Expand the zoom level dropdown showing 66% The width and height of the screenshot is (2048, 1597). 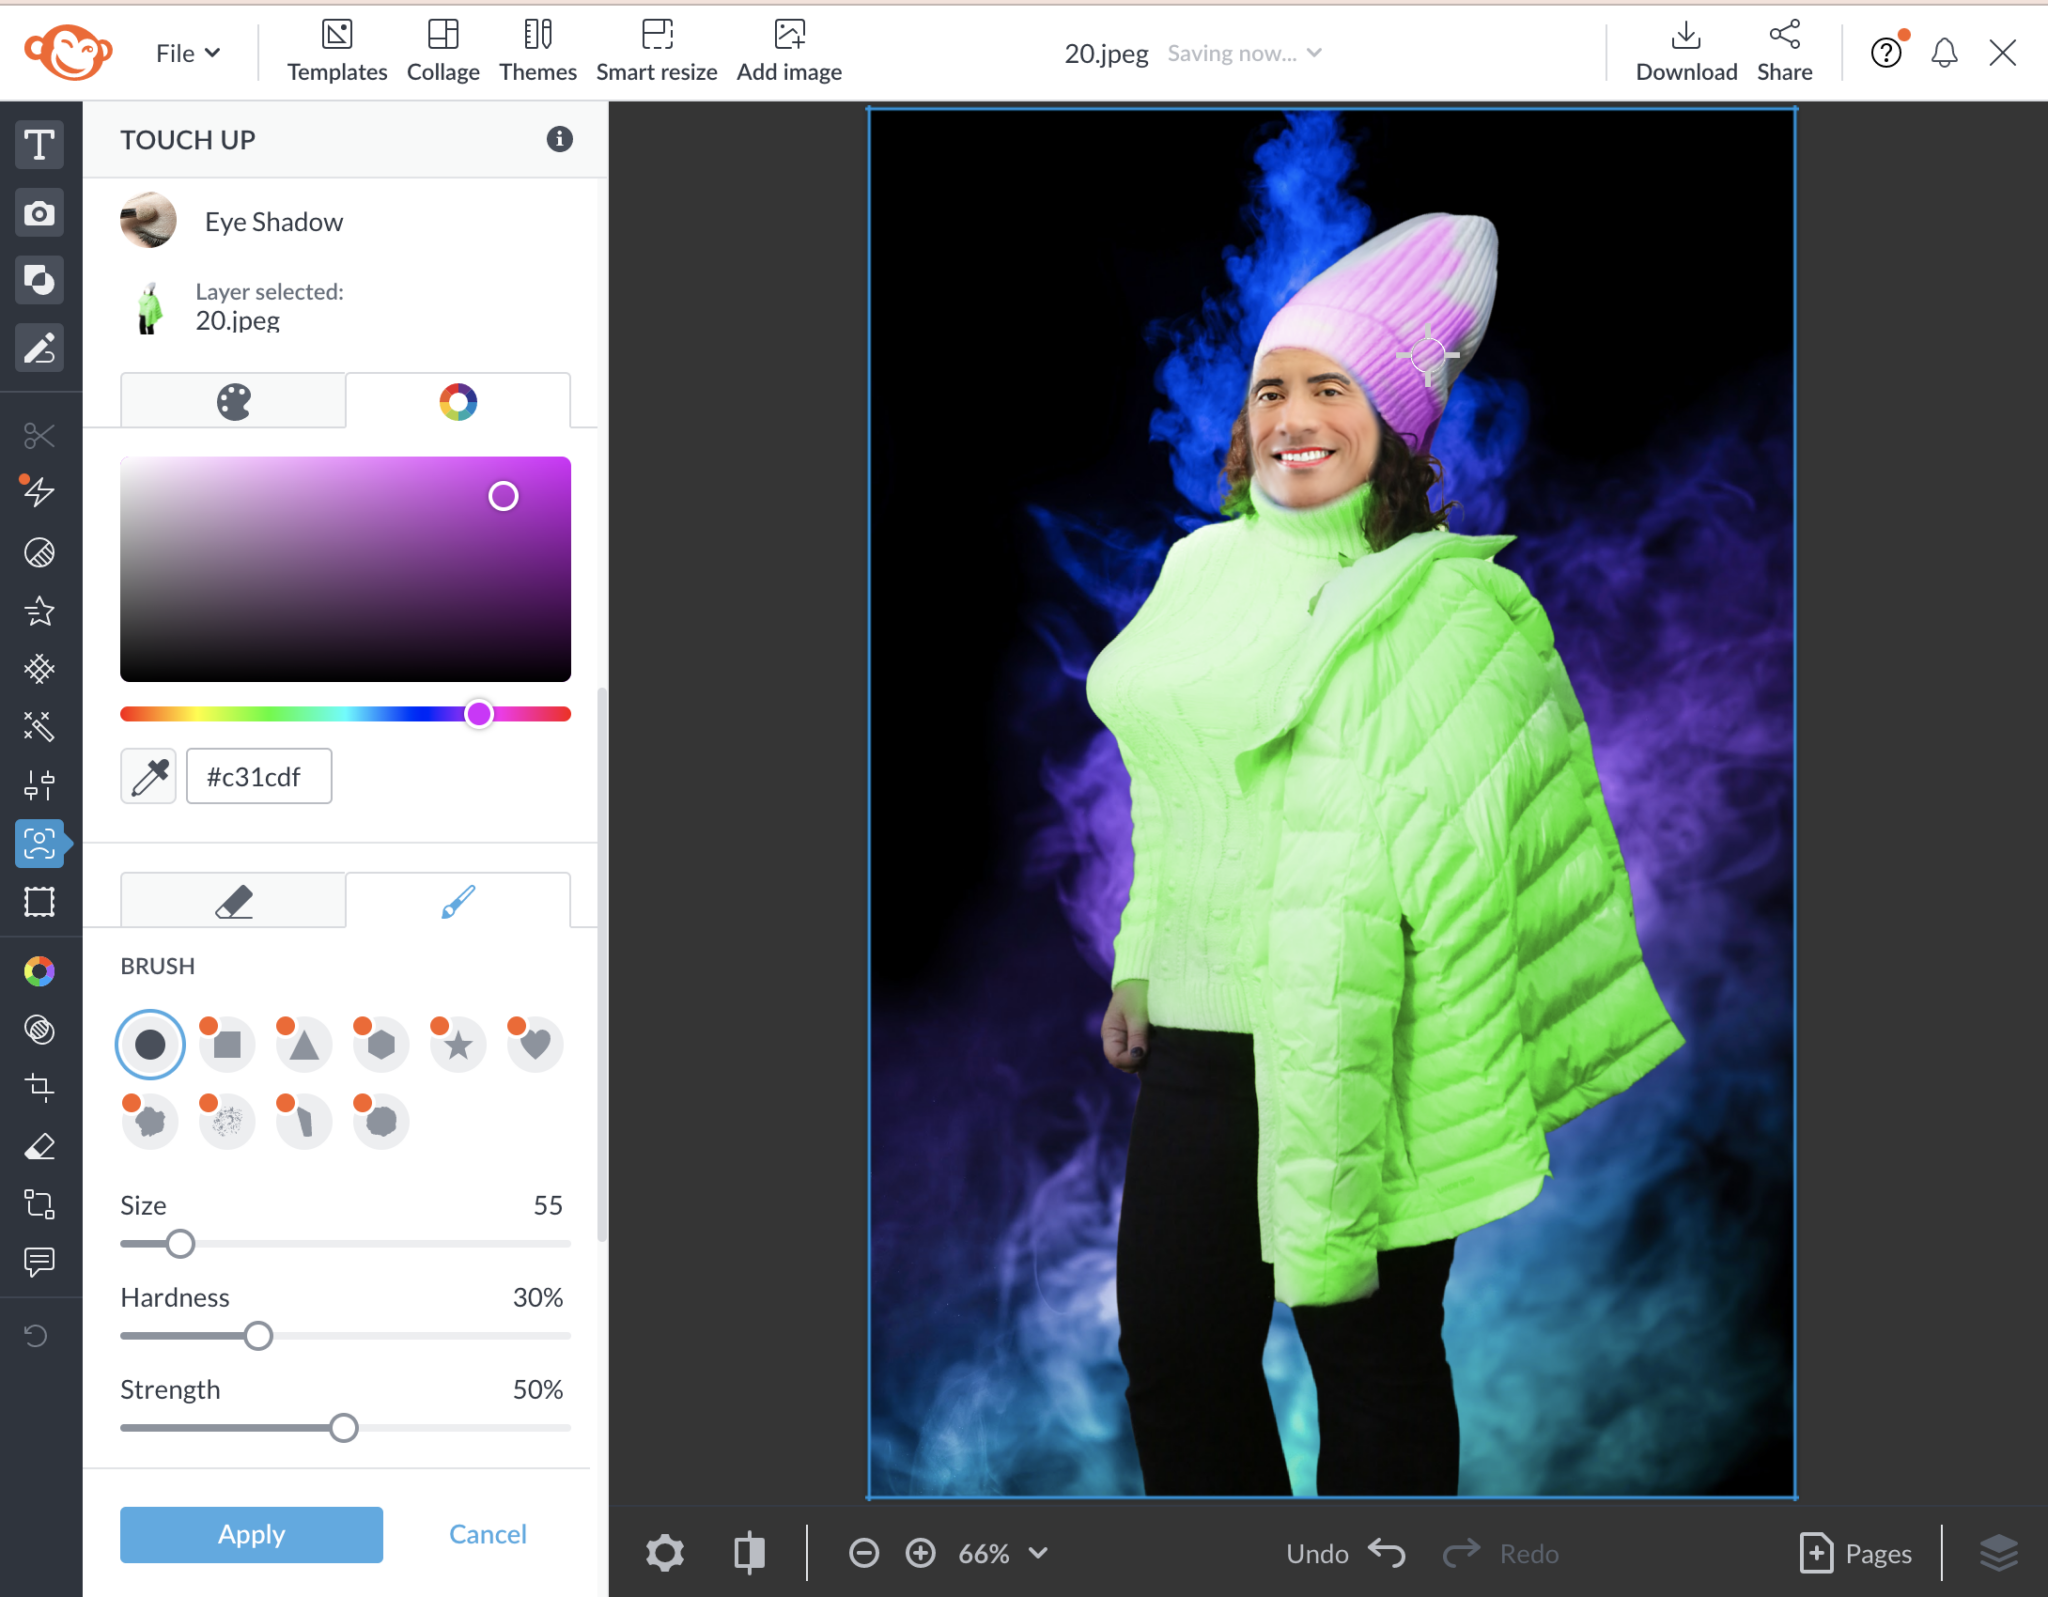pos(1003,1553)
